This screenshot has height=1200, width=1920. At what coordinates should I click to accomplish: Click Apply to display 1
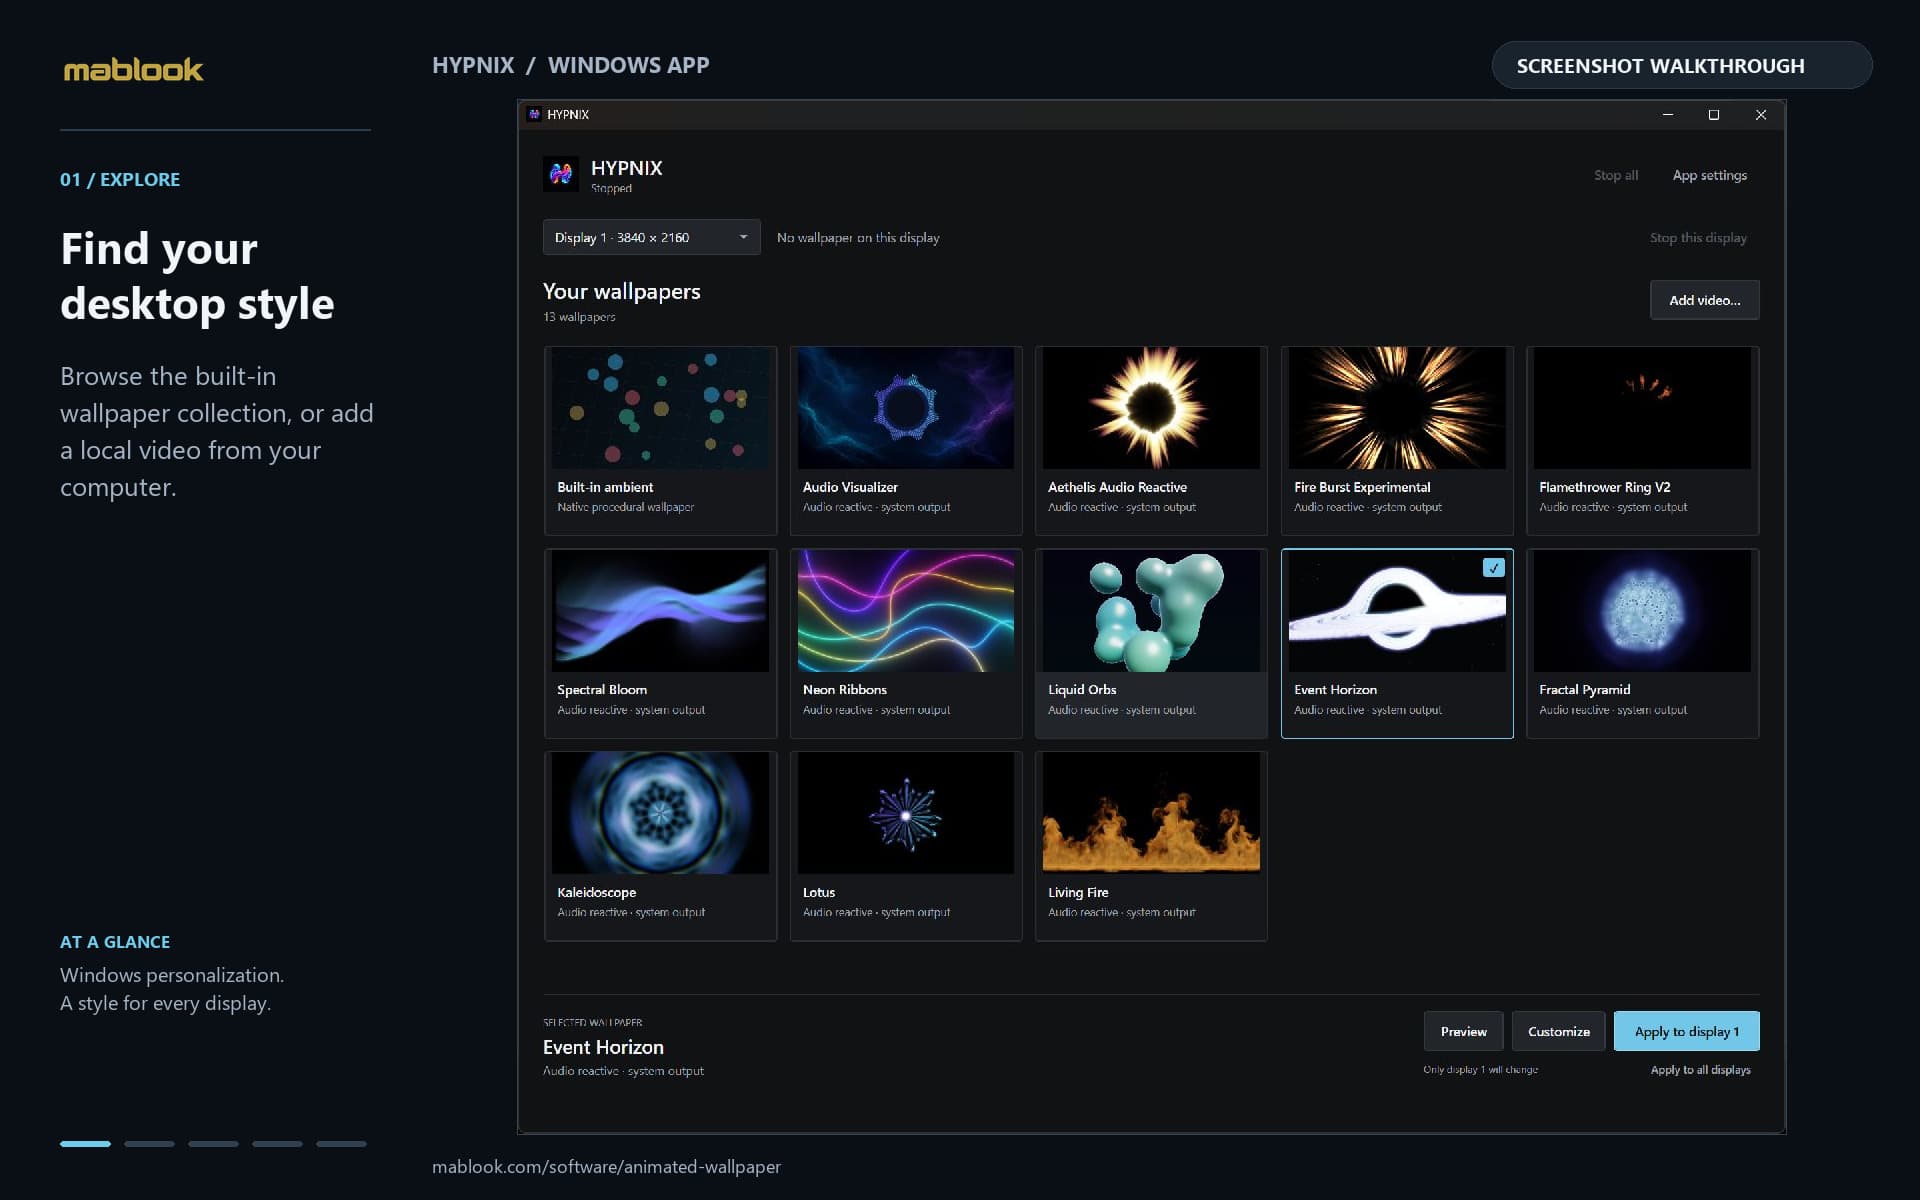1686,1031
